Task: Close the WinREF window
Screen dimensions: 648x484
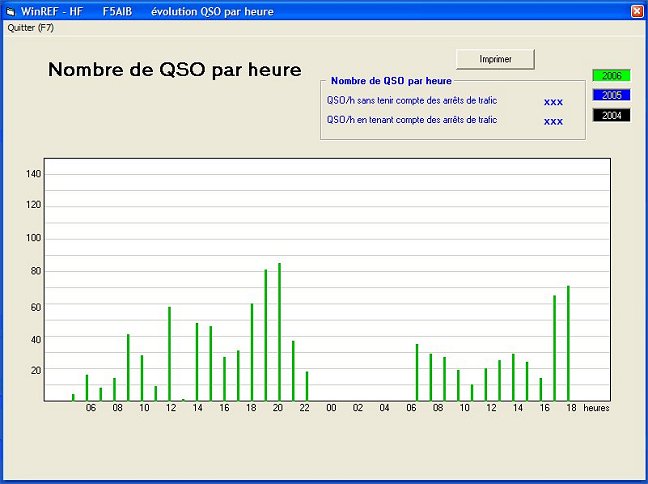Action: point(637,10)
